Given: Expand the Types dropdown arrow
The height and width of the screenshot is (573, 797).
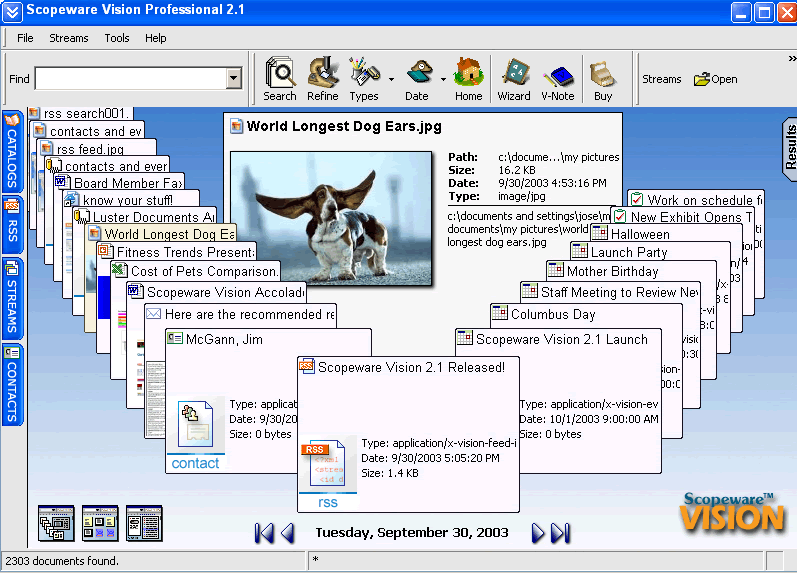Looking at the screenshot, I should click(391, 79).
